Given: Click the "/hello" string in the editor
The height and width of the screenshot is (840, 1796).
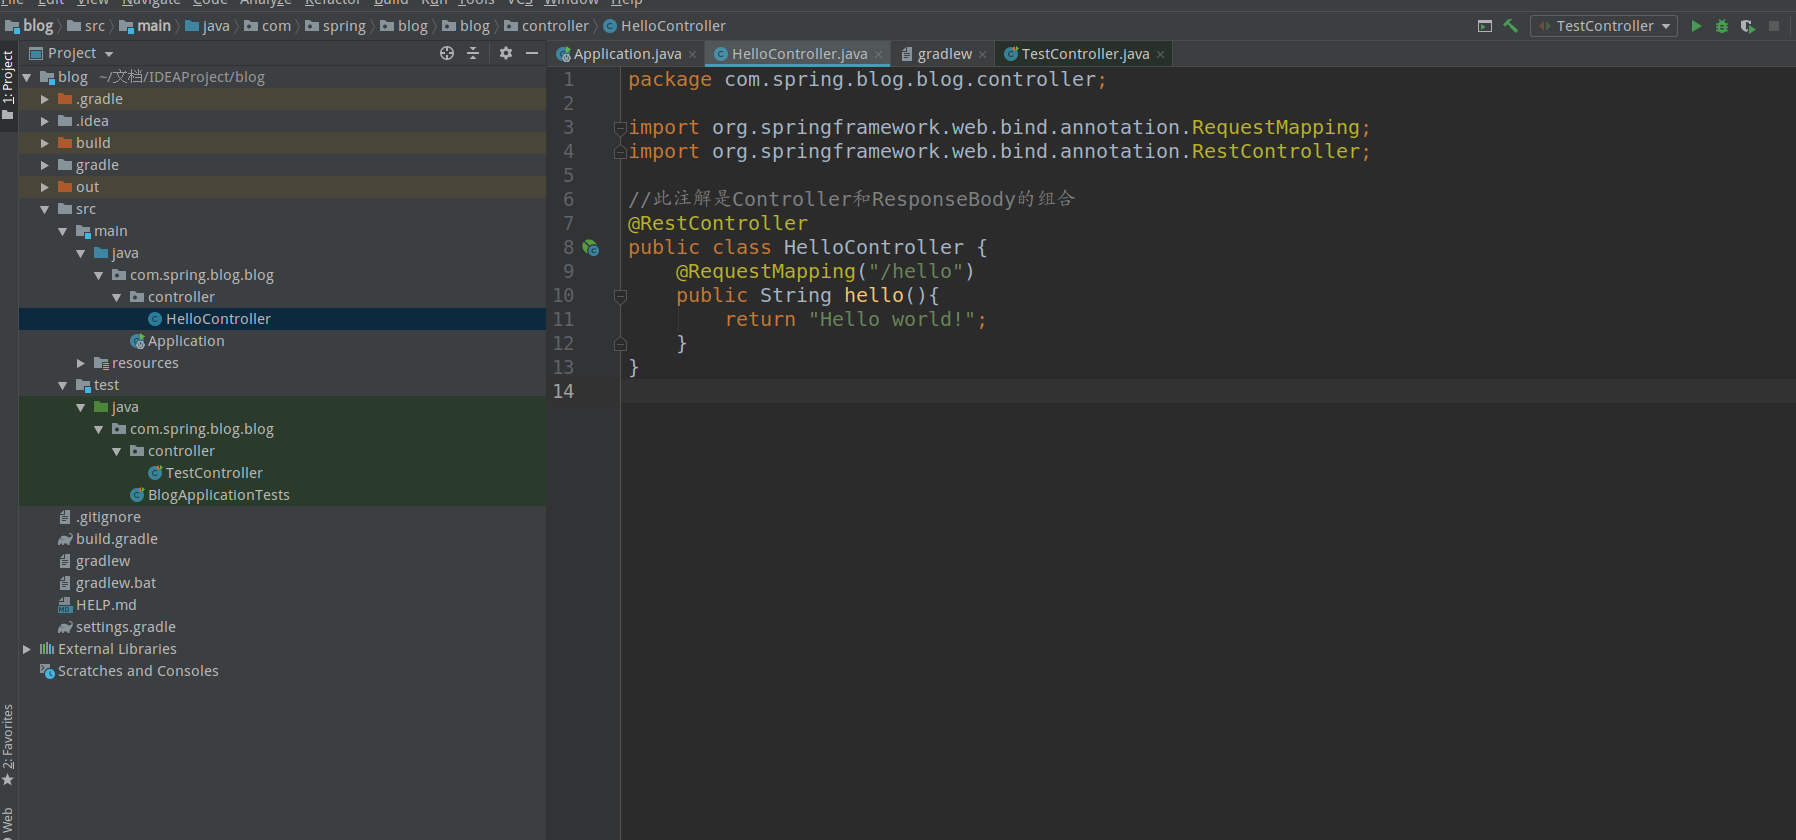Looking at the screenshot, I should click(x=916, y=272).
